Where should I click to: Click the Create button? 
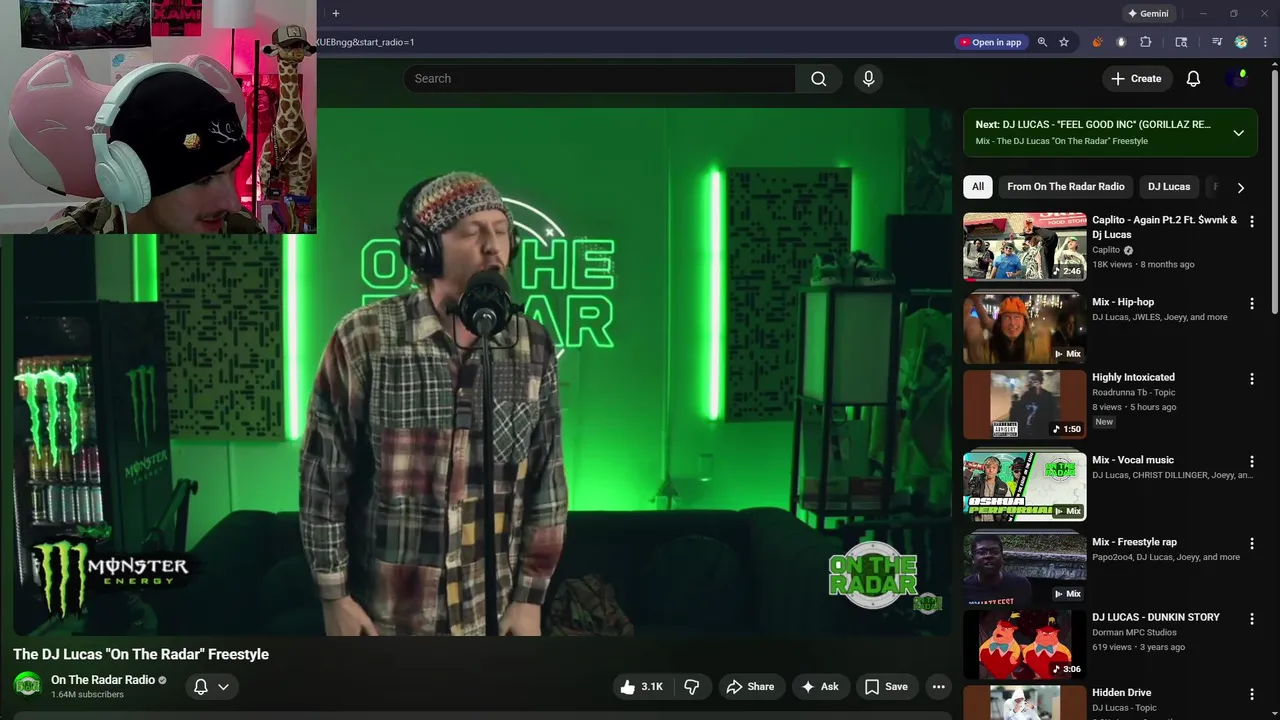point(1136,78)
